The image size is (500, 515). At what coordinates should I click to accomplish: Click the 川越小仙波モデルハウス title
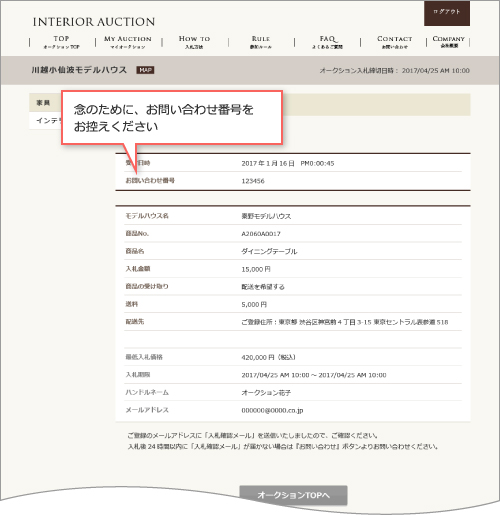tap(79, 70)
